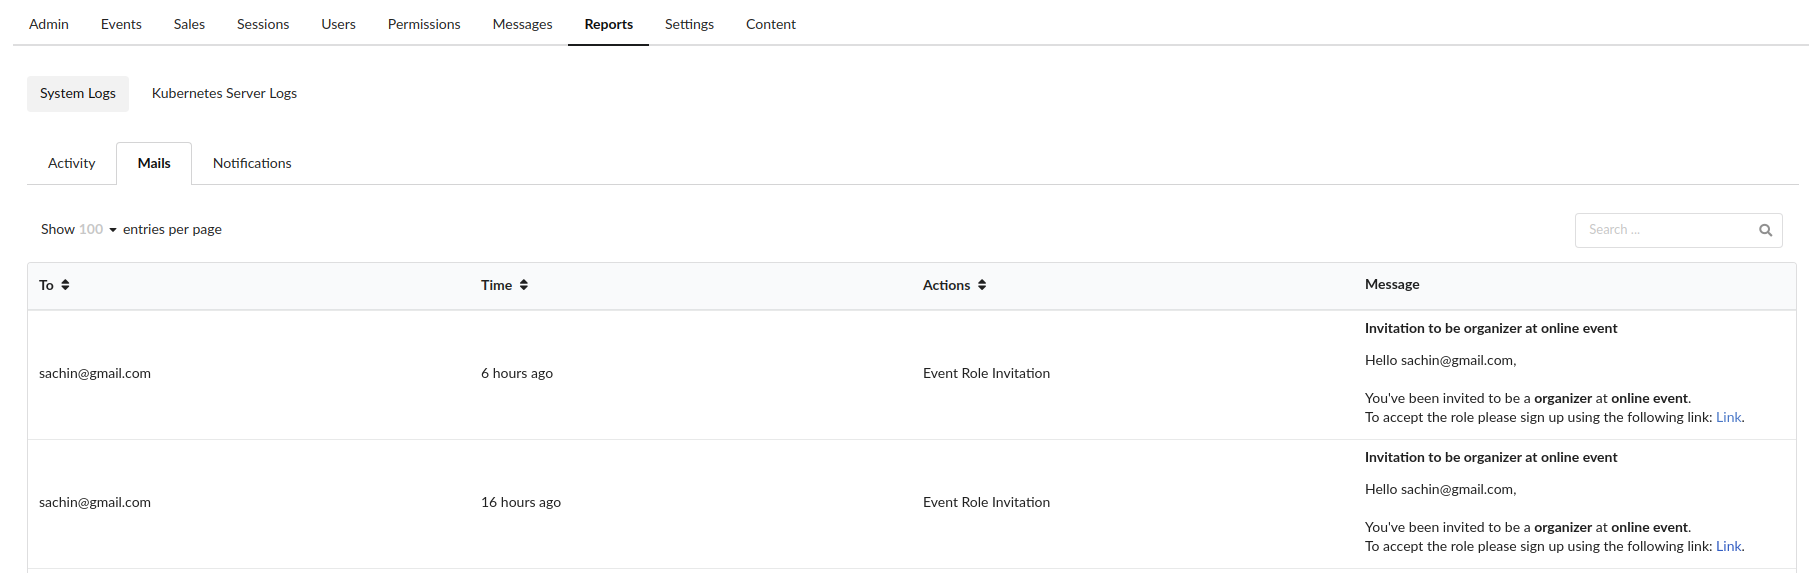Navigate to the Messages section

click(x=522, y=24)
